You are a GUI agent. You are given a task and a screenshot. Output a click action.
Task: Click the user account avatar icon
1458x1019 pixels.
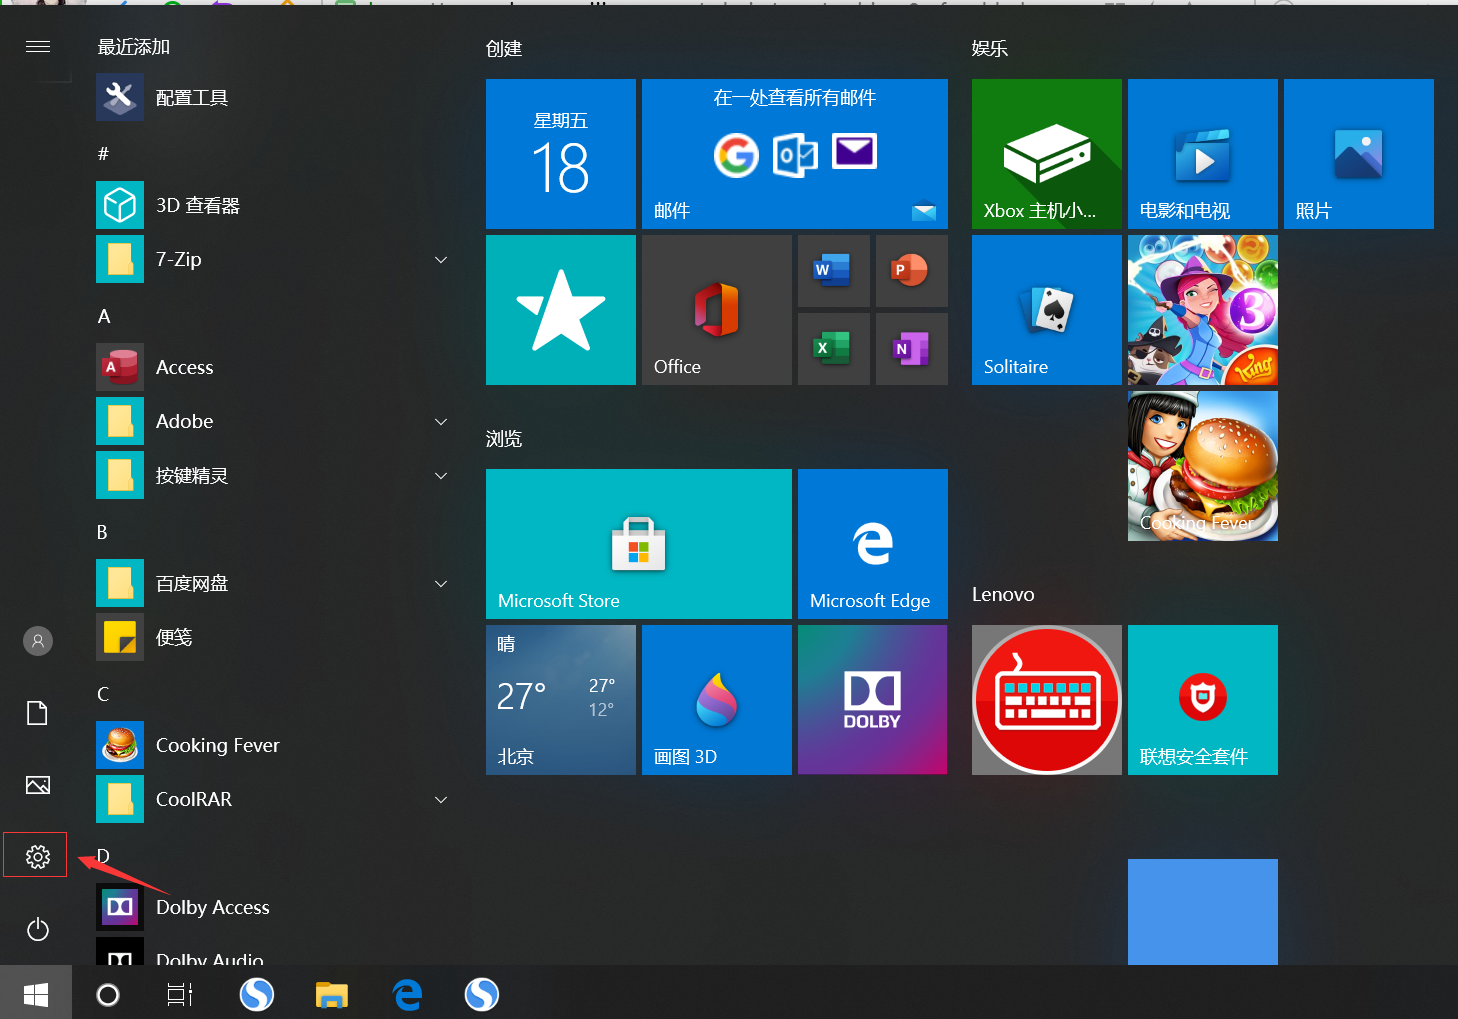click(x=37, y=641)
